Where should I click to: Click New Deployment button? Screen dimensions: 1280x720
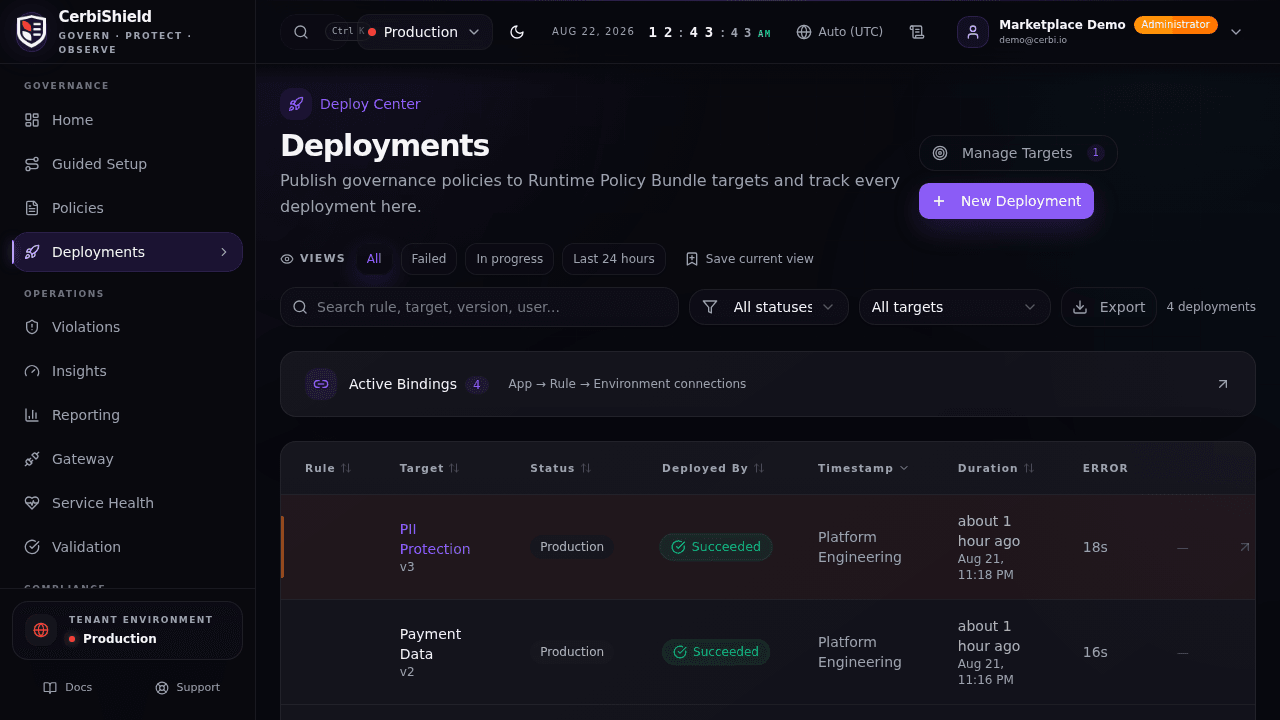pos(1006,201)
